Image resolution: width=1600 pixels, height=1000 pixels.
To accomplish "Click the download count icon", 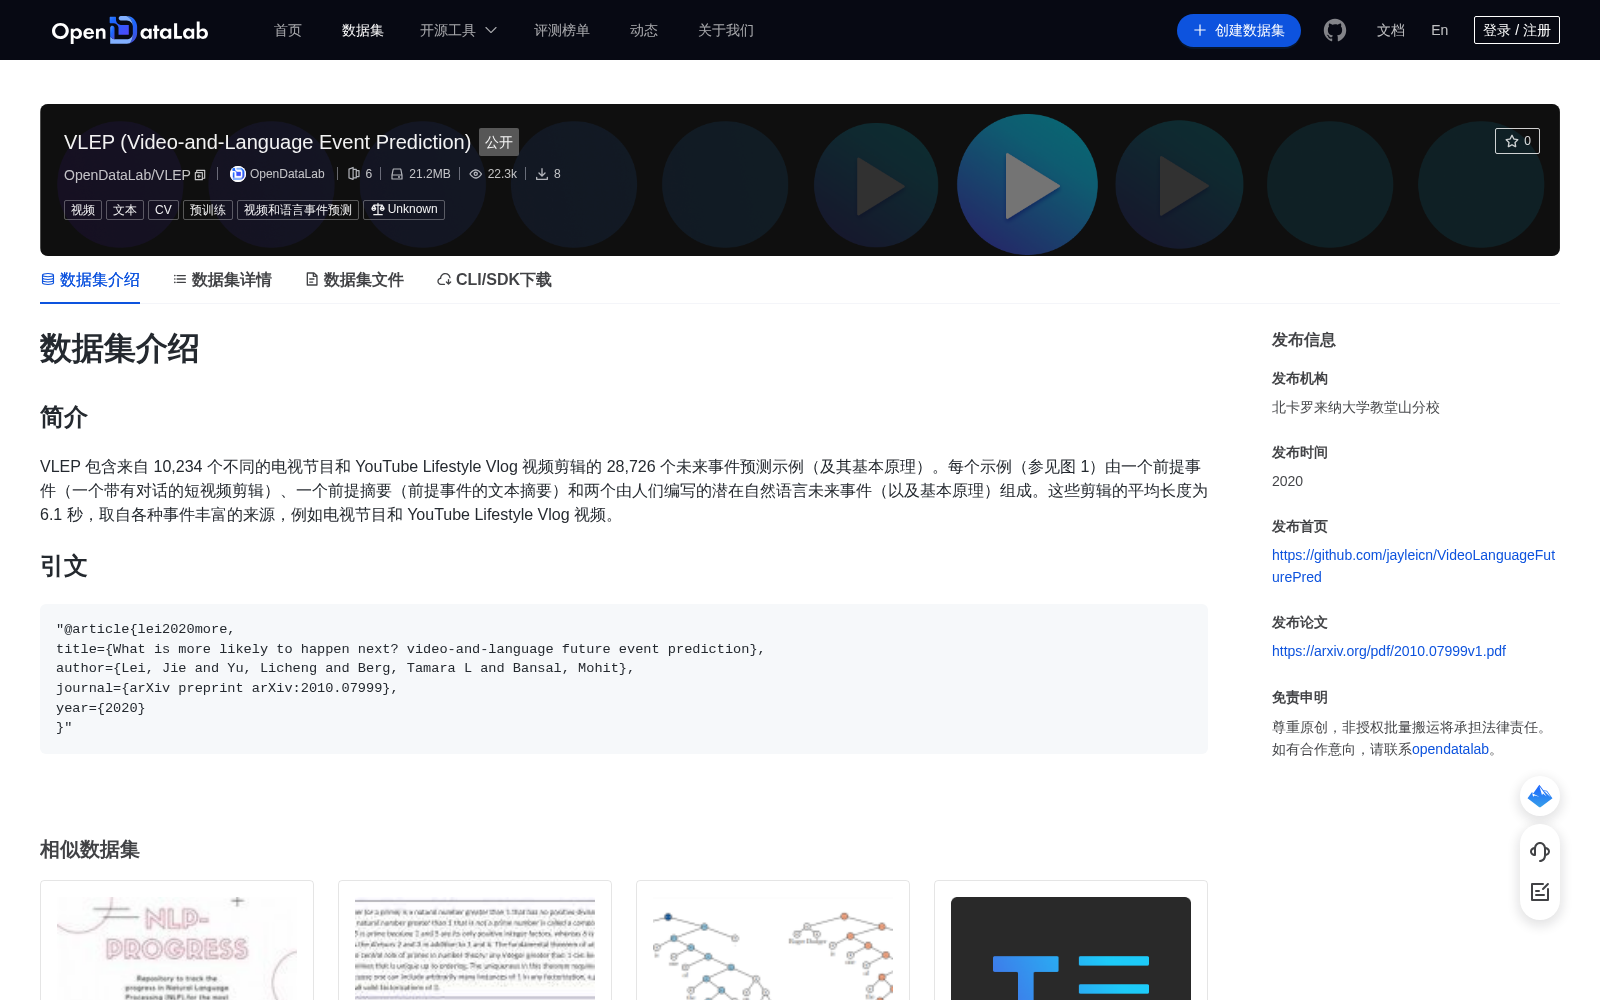I will 542,174.
